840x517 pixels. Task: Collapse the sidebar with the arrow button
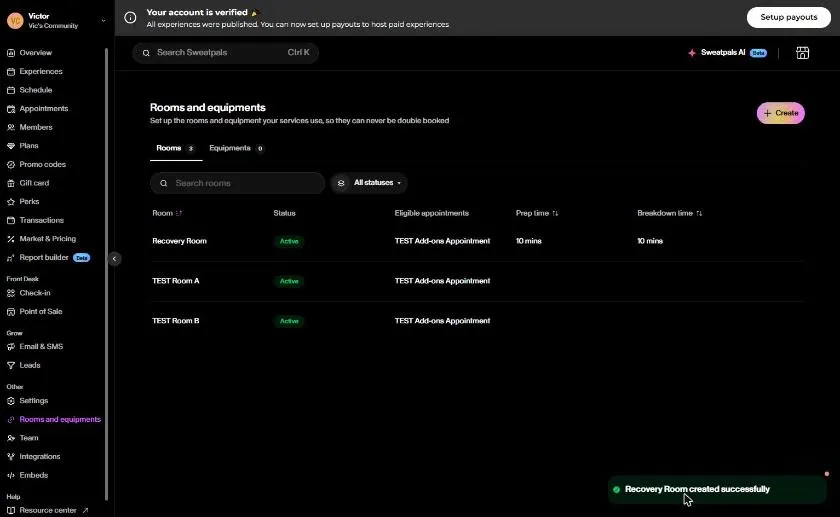[114, 259]
